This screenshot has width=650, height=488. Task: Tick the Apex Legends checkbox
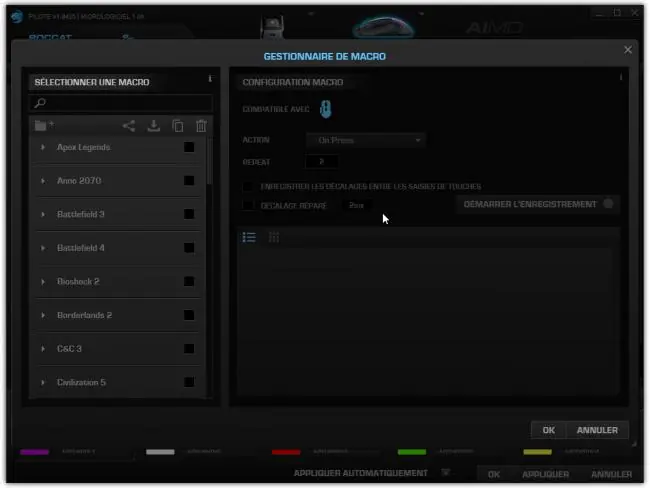pyautogui.click(x=189, y=147)
